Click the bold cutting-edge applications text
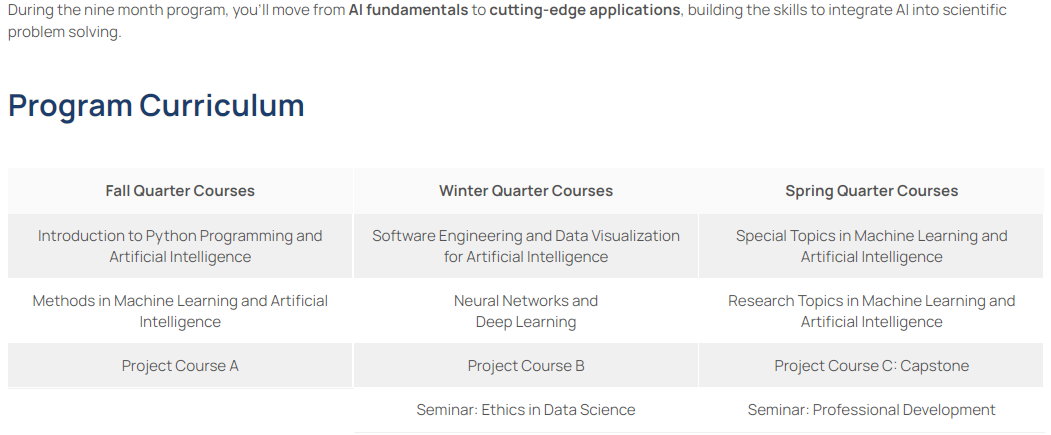This screenshot has height=435, width=1051. coord(585,10)
